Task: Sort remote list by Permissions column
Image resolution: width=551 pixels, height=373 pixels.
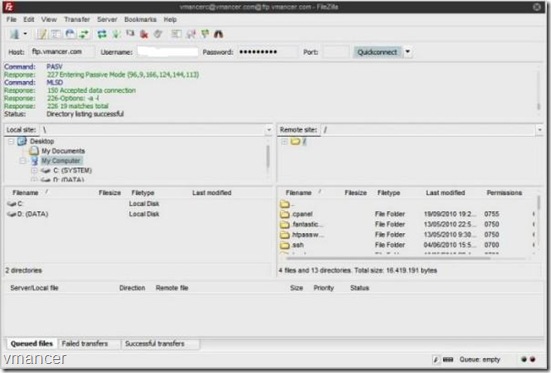Action: coord(504,193)
